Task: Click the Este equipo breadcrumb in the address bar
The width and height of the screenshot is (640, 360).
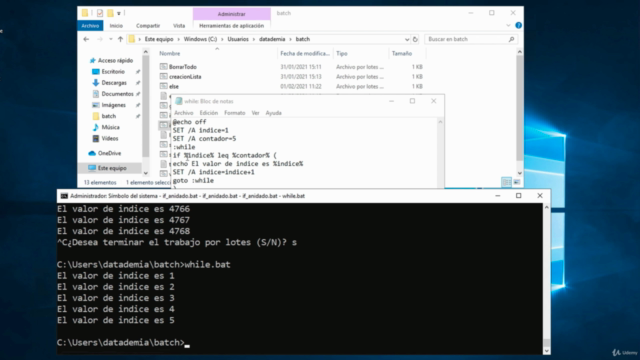Action: [159, 39]
